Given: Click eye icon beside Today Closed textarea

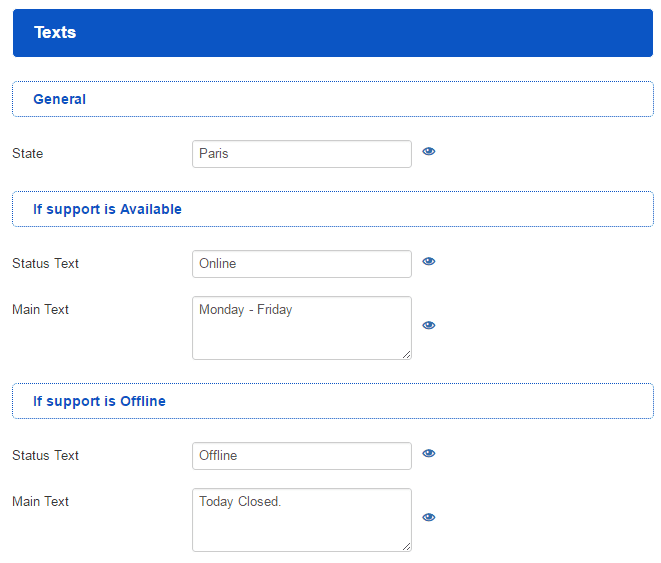Looking at the screenshot, I should pyautogui.click(x=429, y=518).
